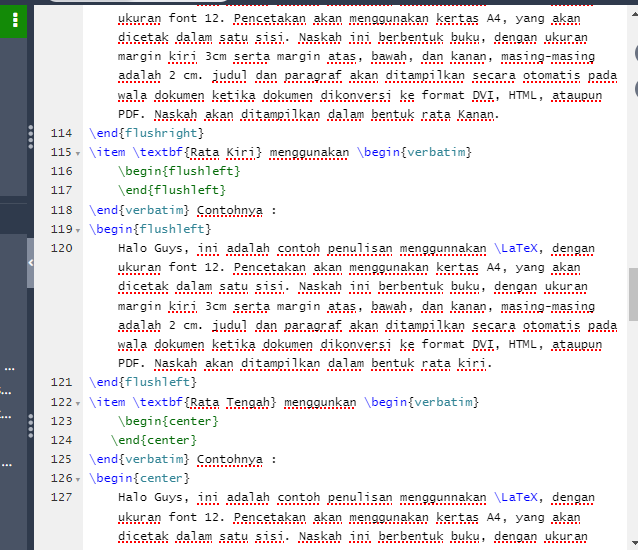Select line number 120 in the gutter
The height and width of the screenshot is (550, 638).
click(61, 248)
